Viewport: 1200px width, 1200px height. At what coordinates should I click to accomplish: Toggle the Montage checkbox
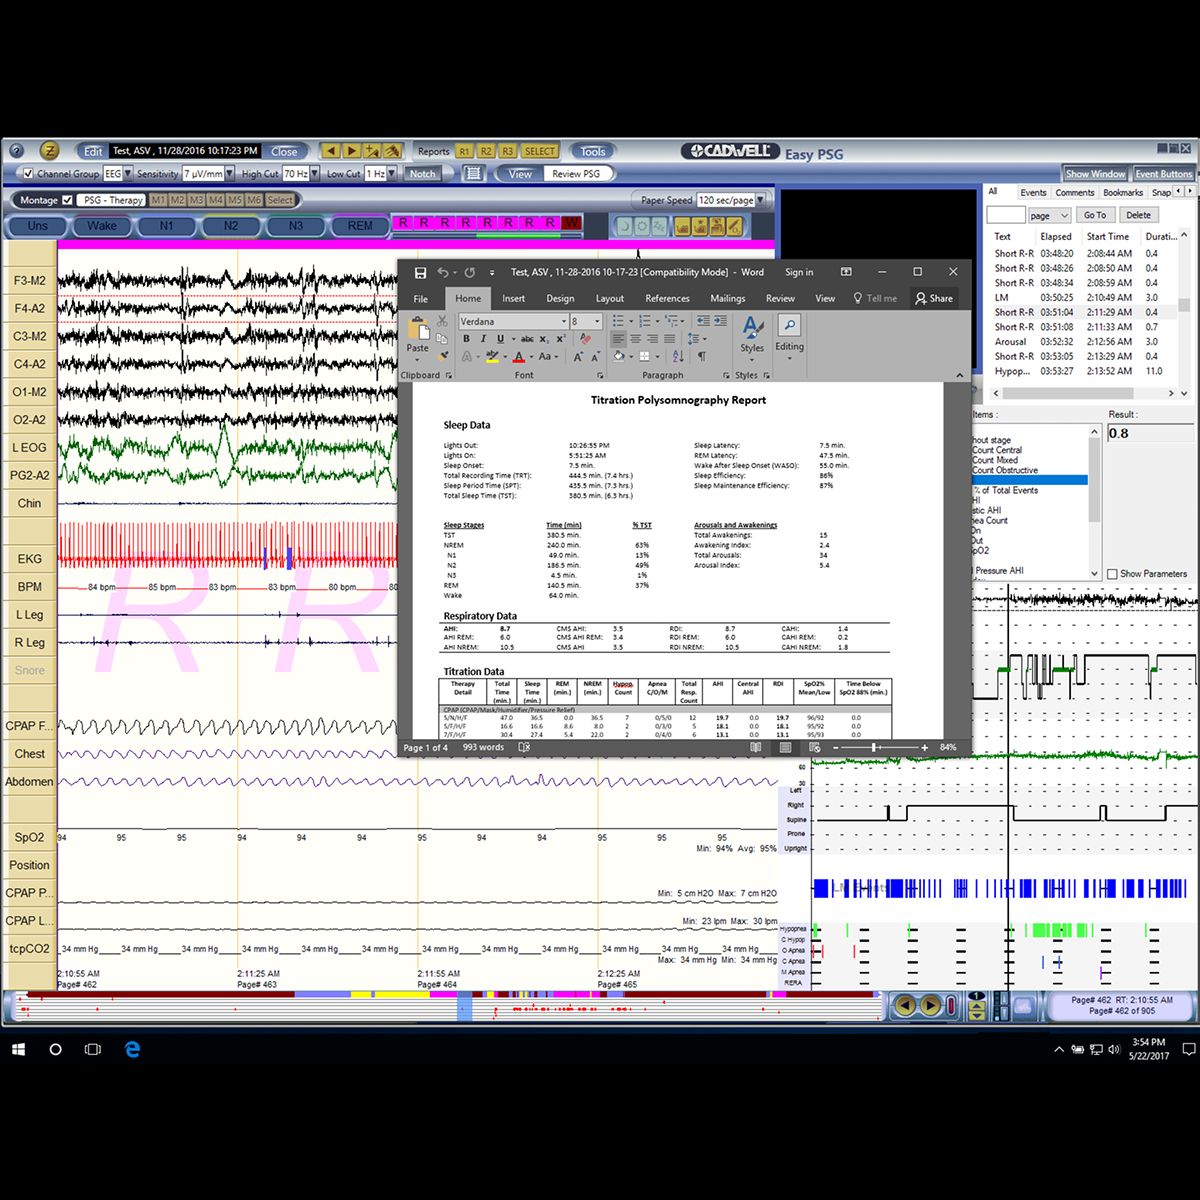pyautogui.click(x=65, y=201)
